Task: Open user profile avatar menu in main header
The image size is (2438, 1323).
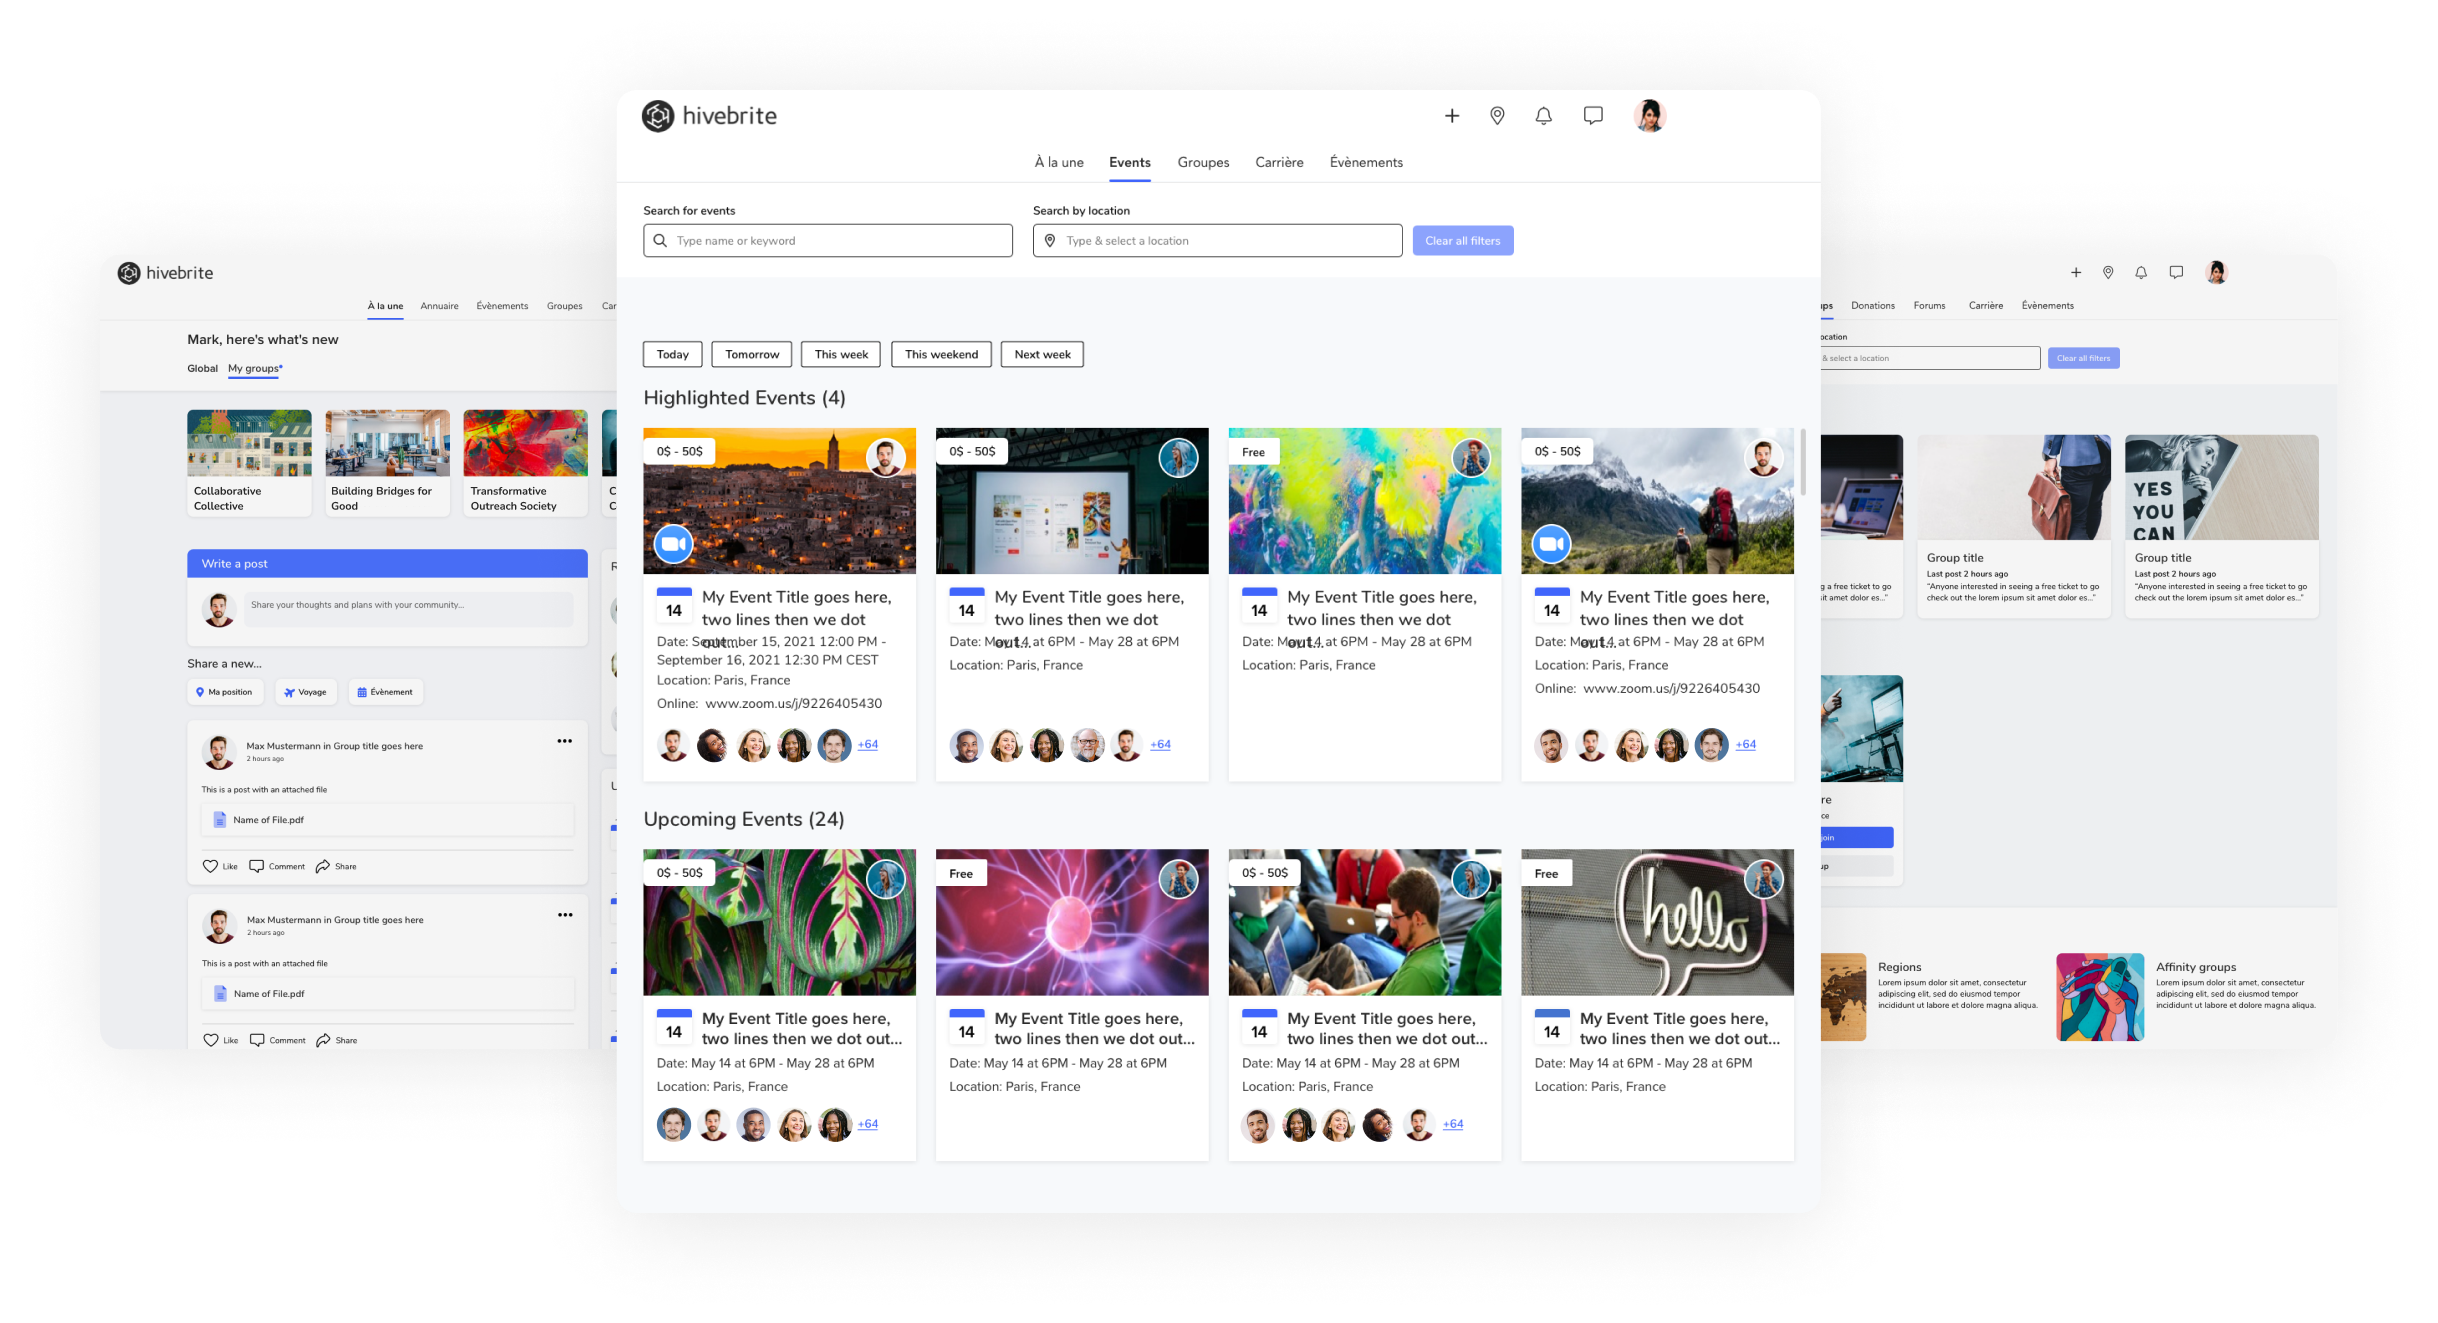Action: tap(1649, 116)
